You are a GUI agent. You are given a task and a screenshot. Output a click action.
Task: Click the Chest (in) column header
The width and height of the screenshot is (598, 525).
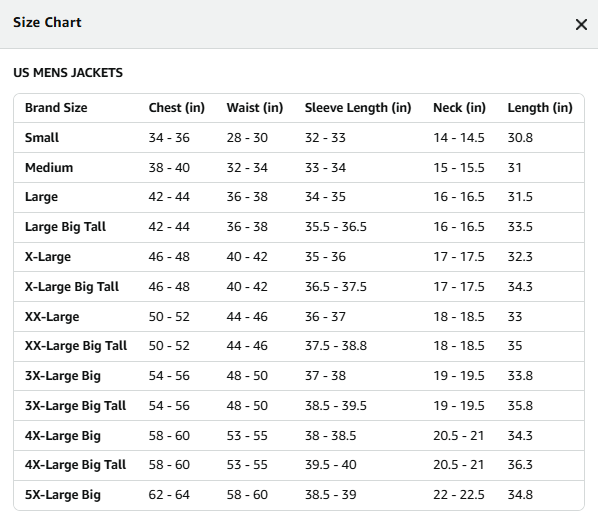pyautogui.click(x=177, y=108)
